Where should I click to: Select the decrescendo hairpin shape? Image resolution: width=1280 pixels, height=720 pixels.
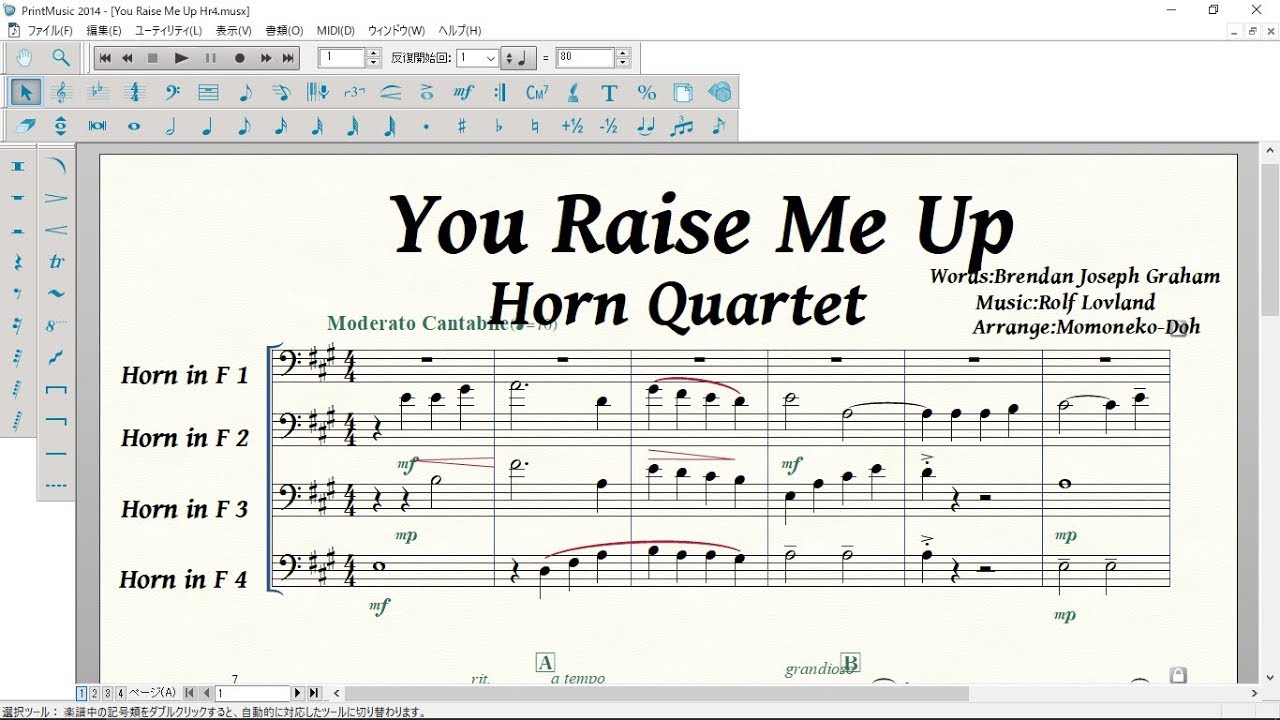pyautogui.click(x=57, y=198)
